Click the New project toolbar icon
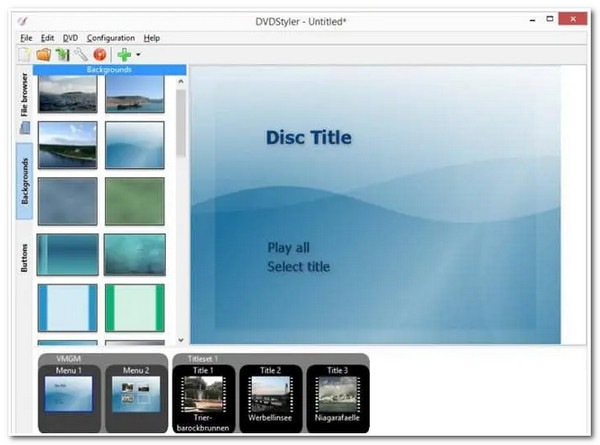This screenshot has height=445, width=600. click(25, 55)
